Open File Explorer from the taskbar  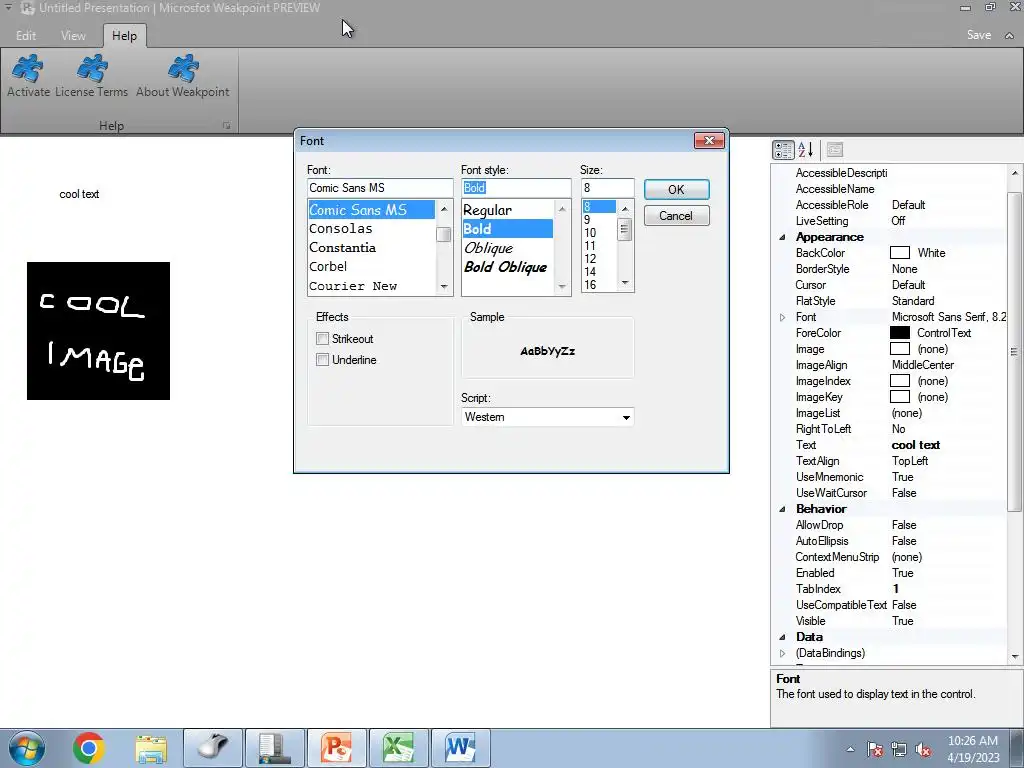click(151, 748)
